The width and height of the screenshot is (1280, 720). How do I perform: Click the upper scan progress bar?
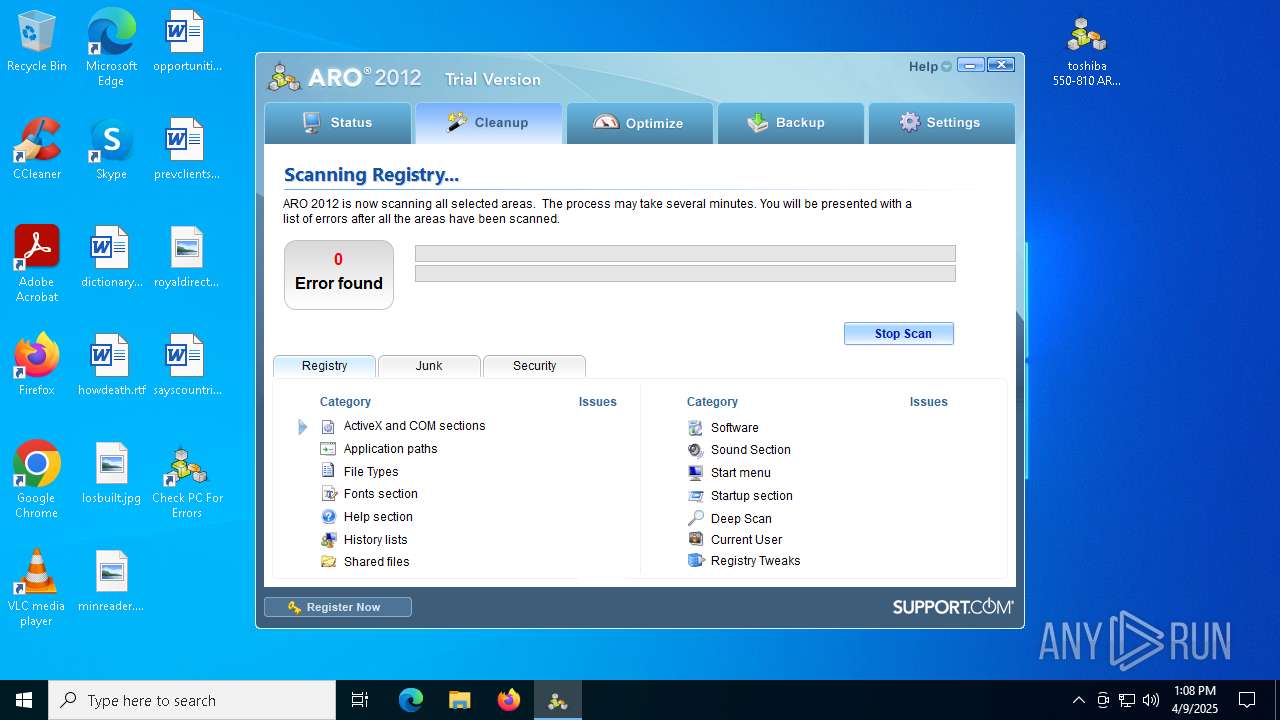click(685, 254)
